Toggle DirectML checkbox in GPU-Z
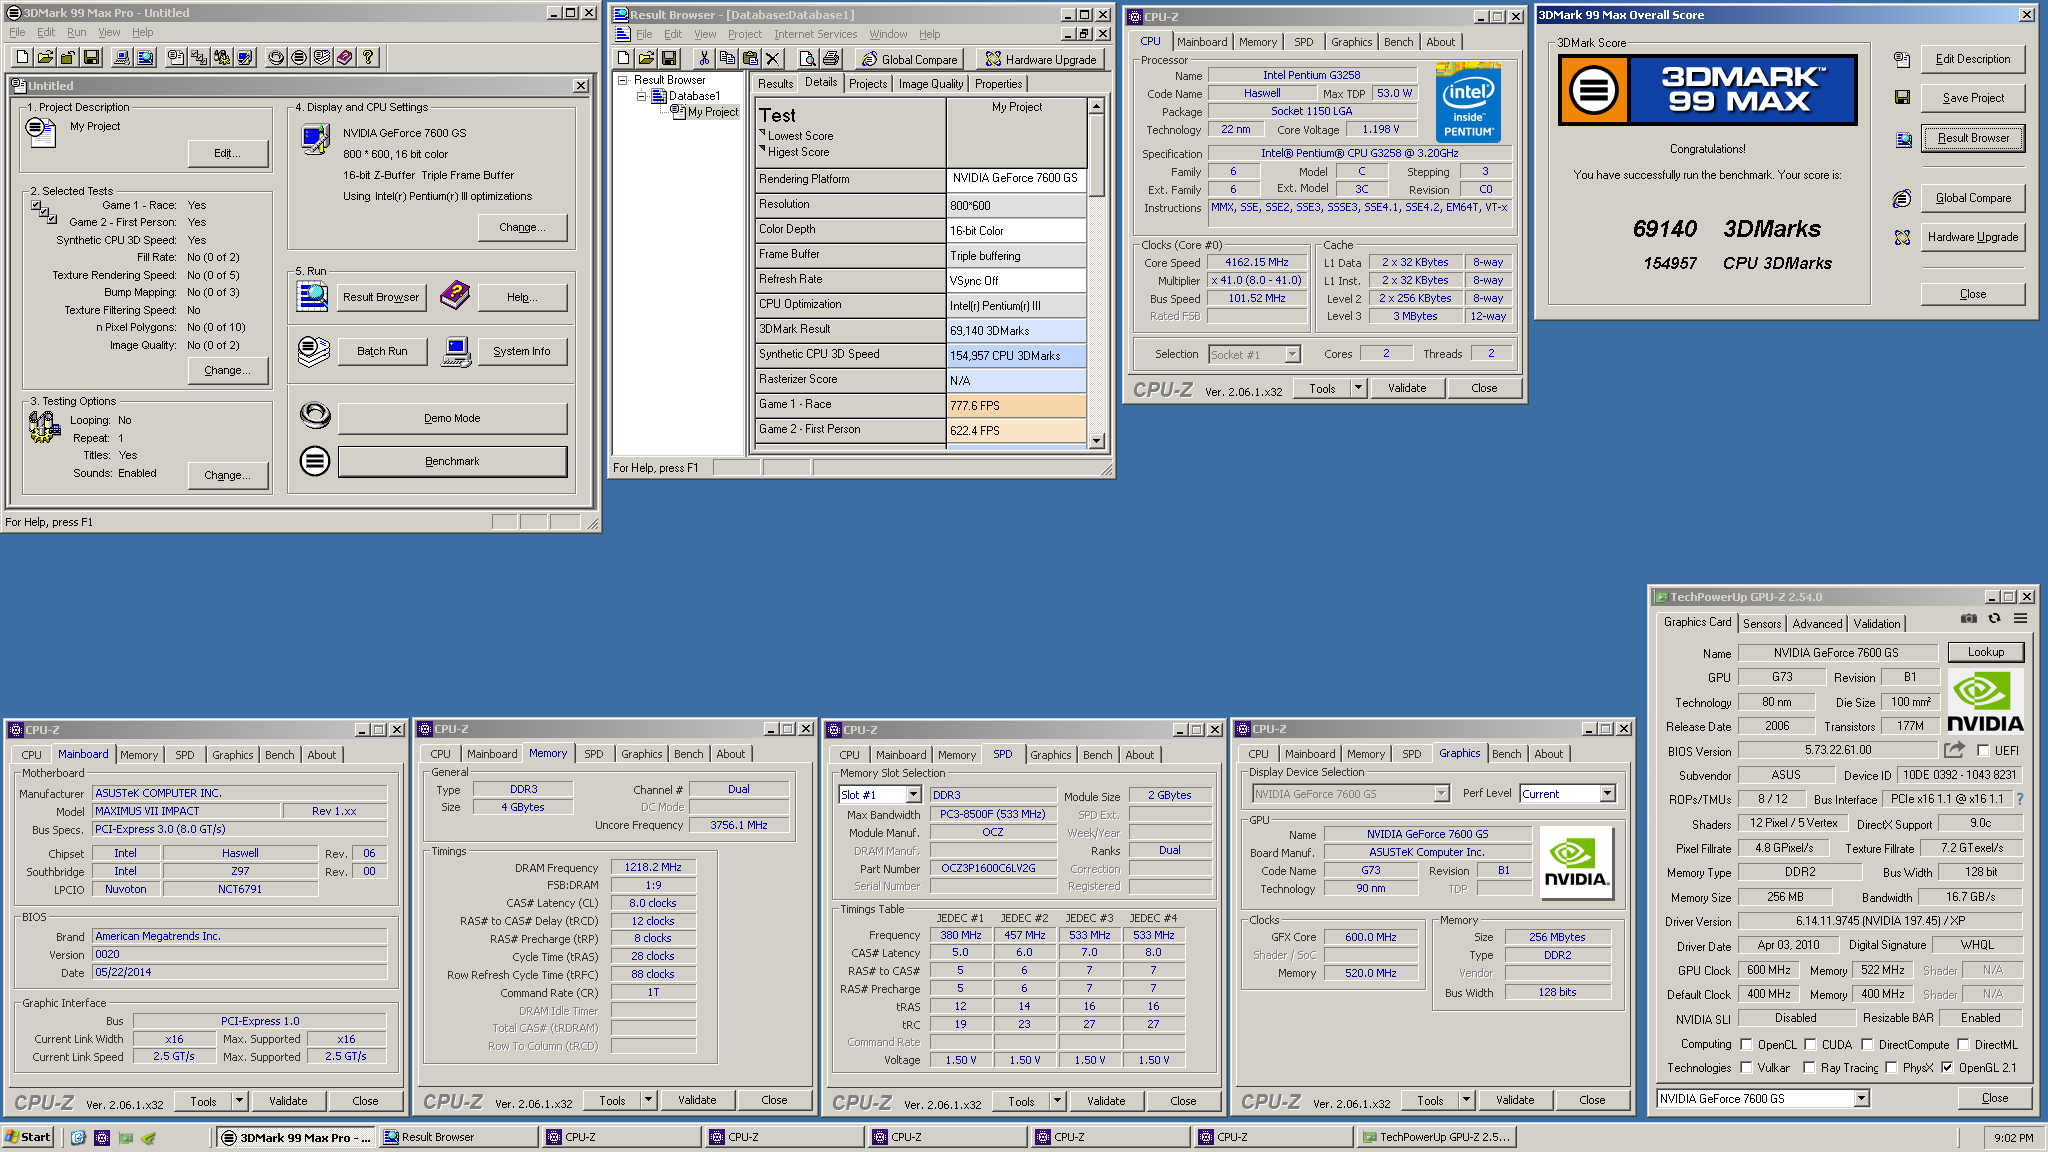Image resolution: width=2048 pixels, height=1152 pixels. [x=1963, y=1044]
